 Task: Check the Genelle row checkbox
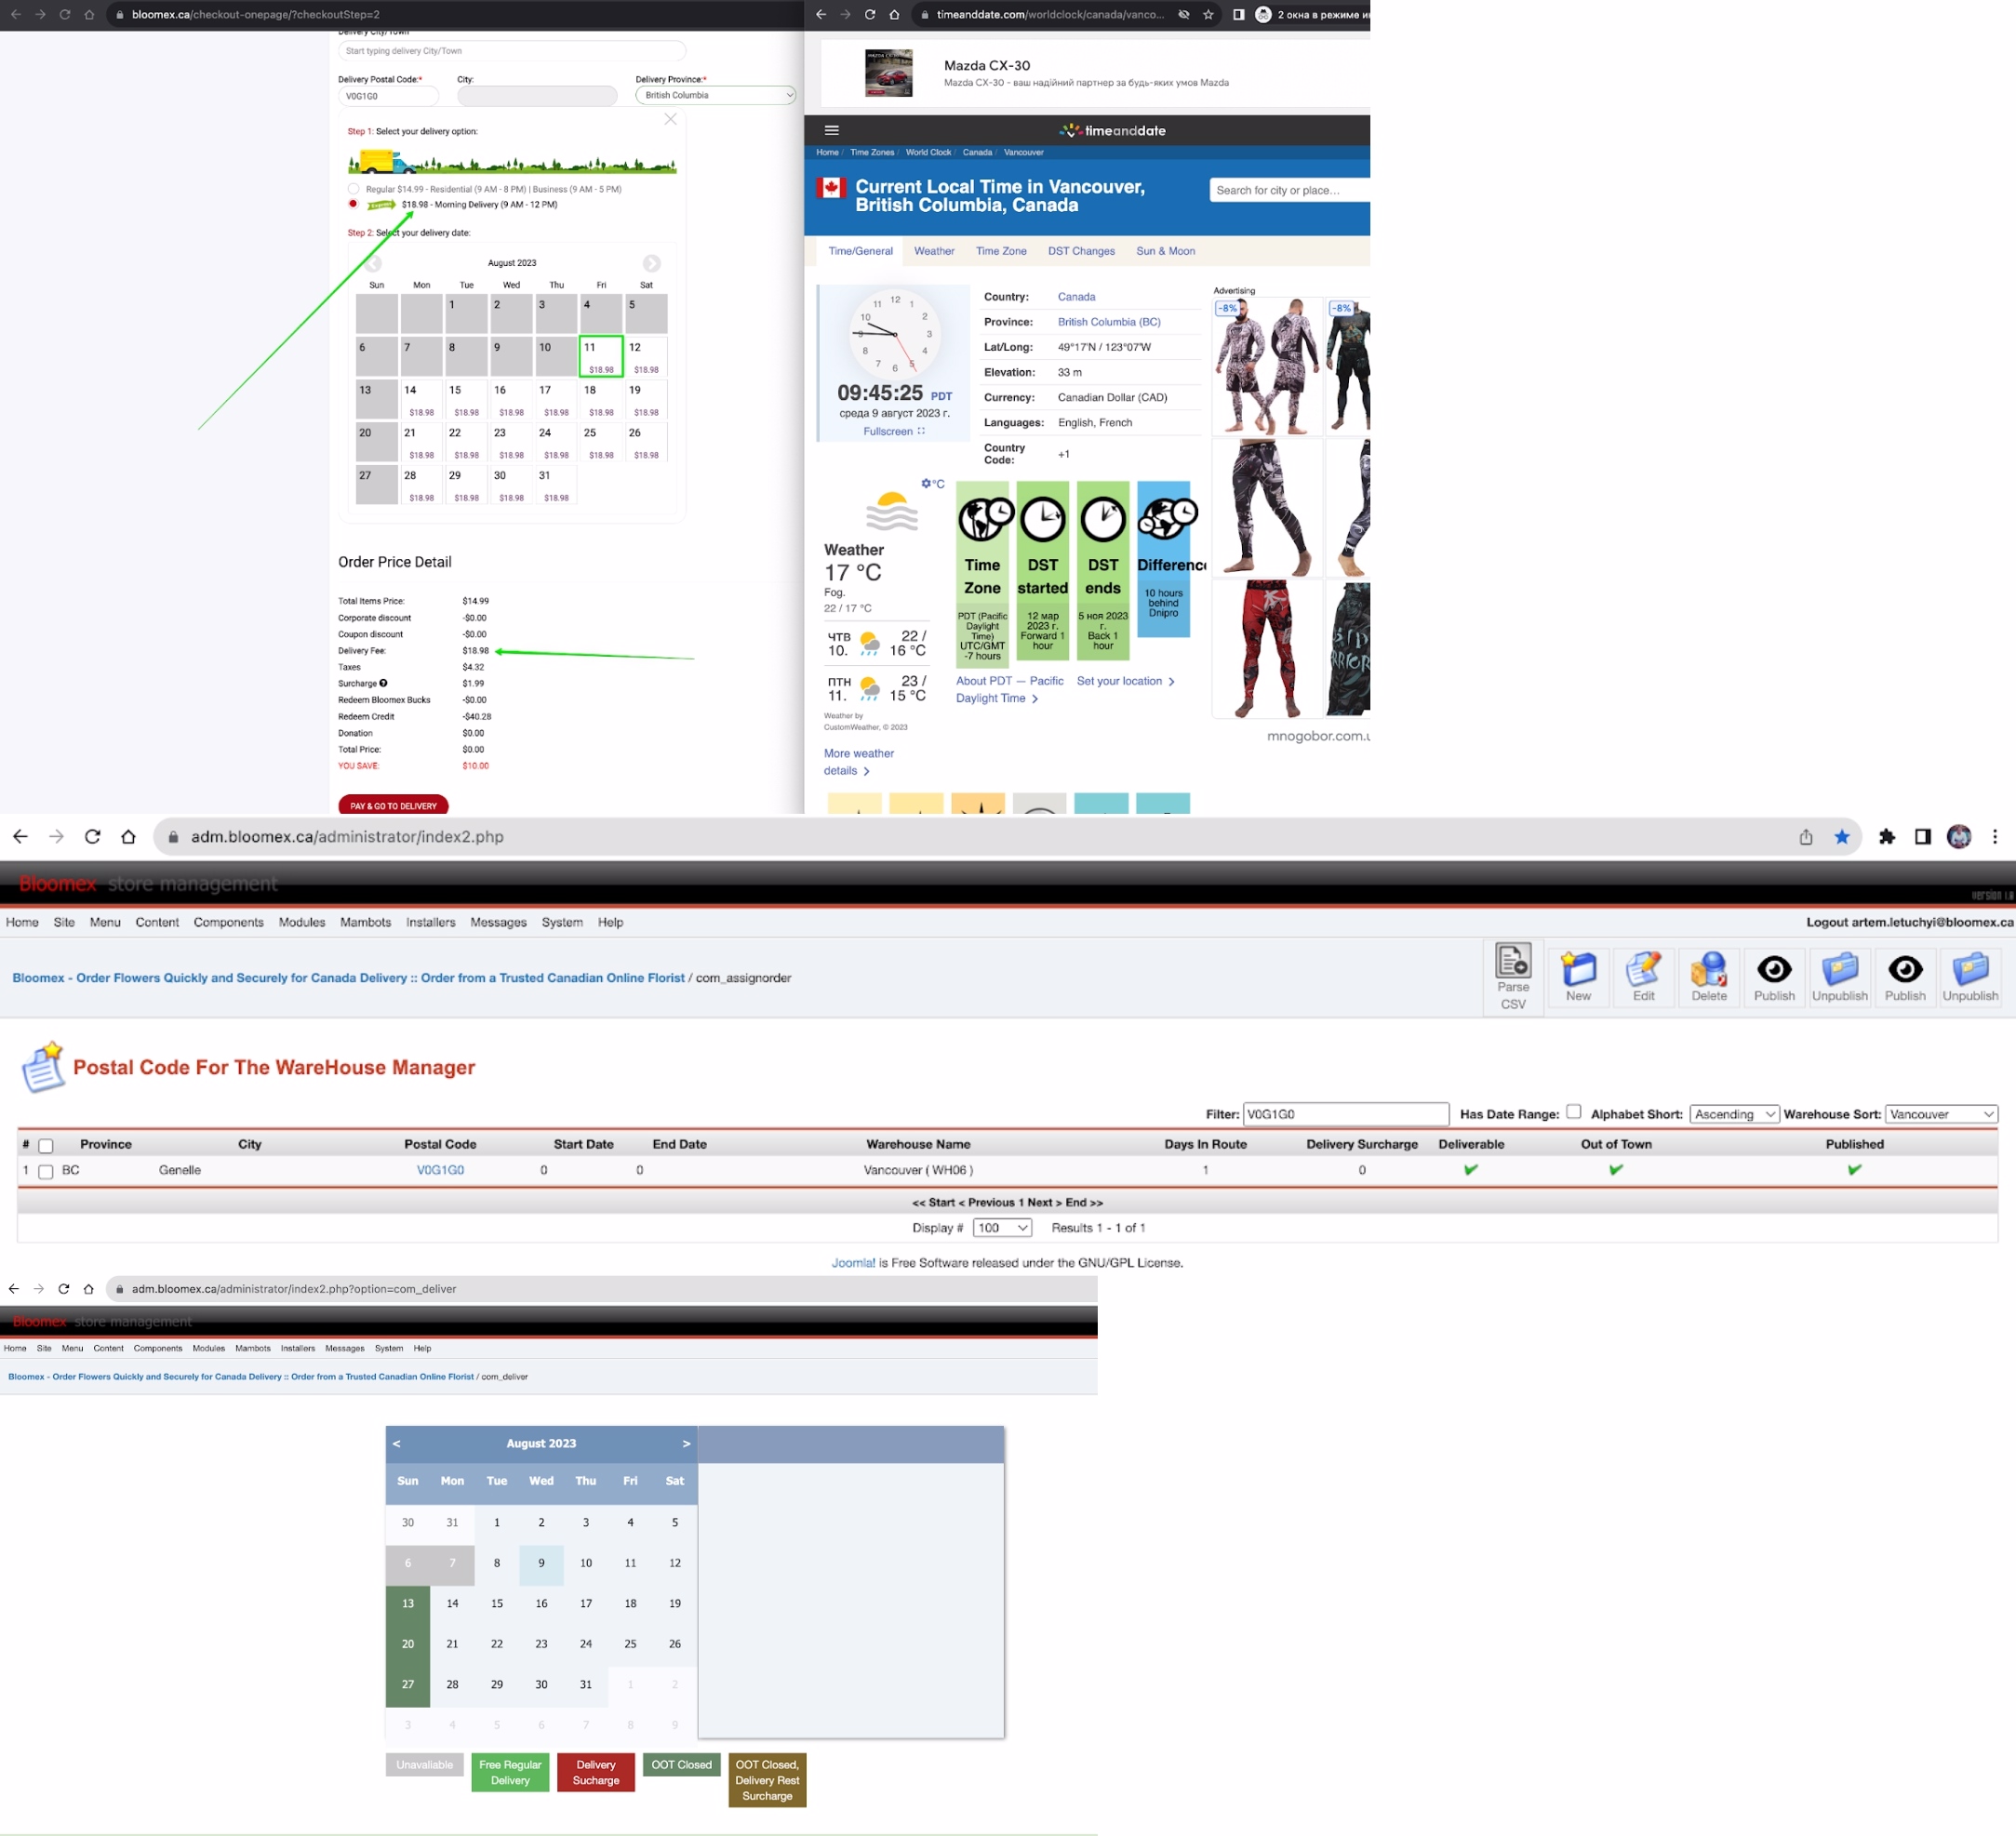(45, 1171)
